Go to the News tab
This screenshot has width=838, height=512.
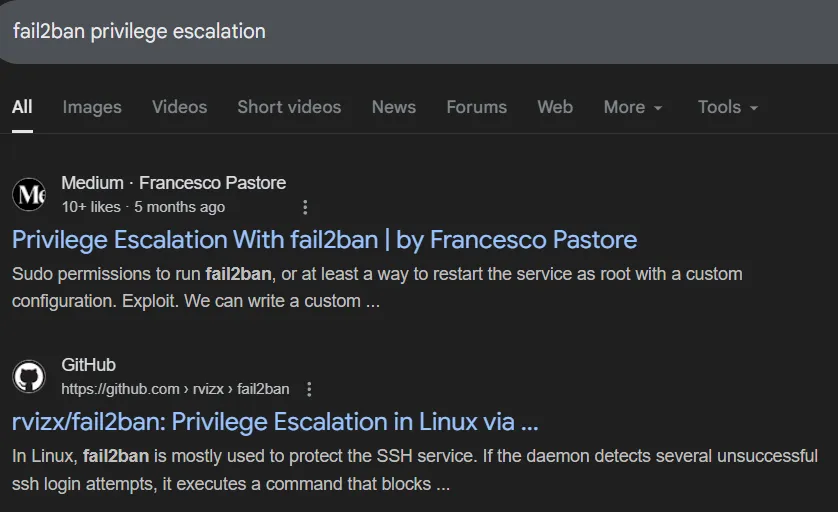pos(393,107)
